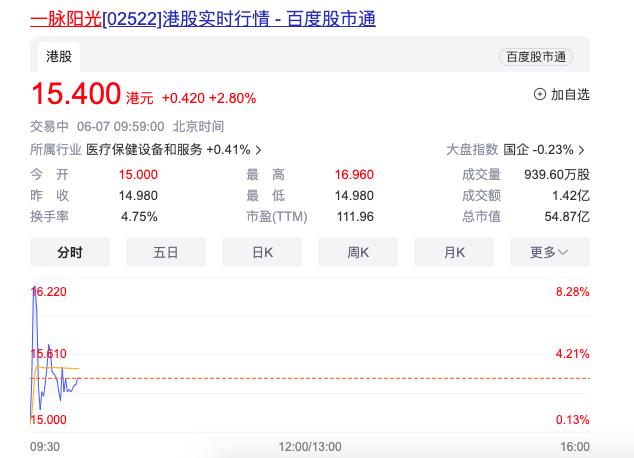634x458 pixels.
Task: Click the 16.220 price axis label
Action: (49, 292)
